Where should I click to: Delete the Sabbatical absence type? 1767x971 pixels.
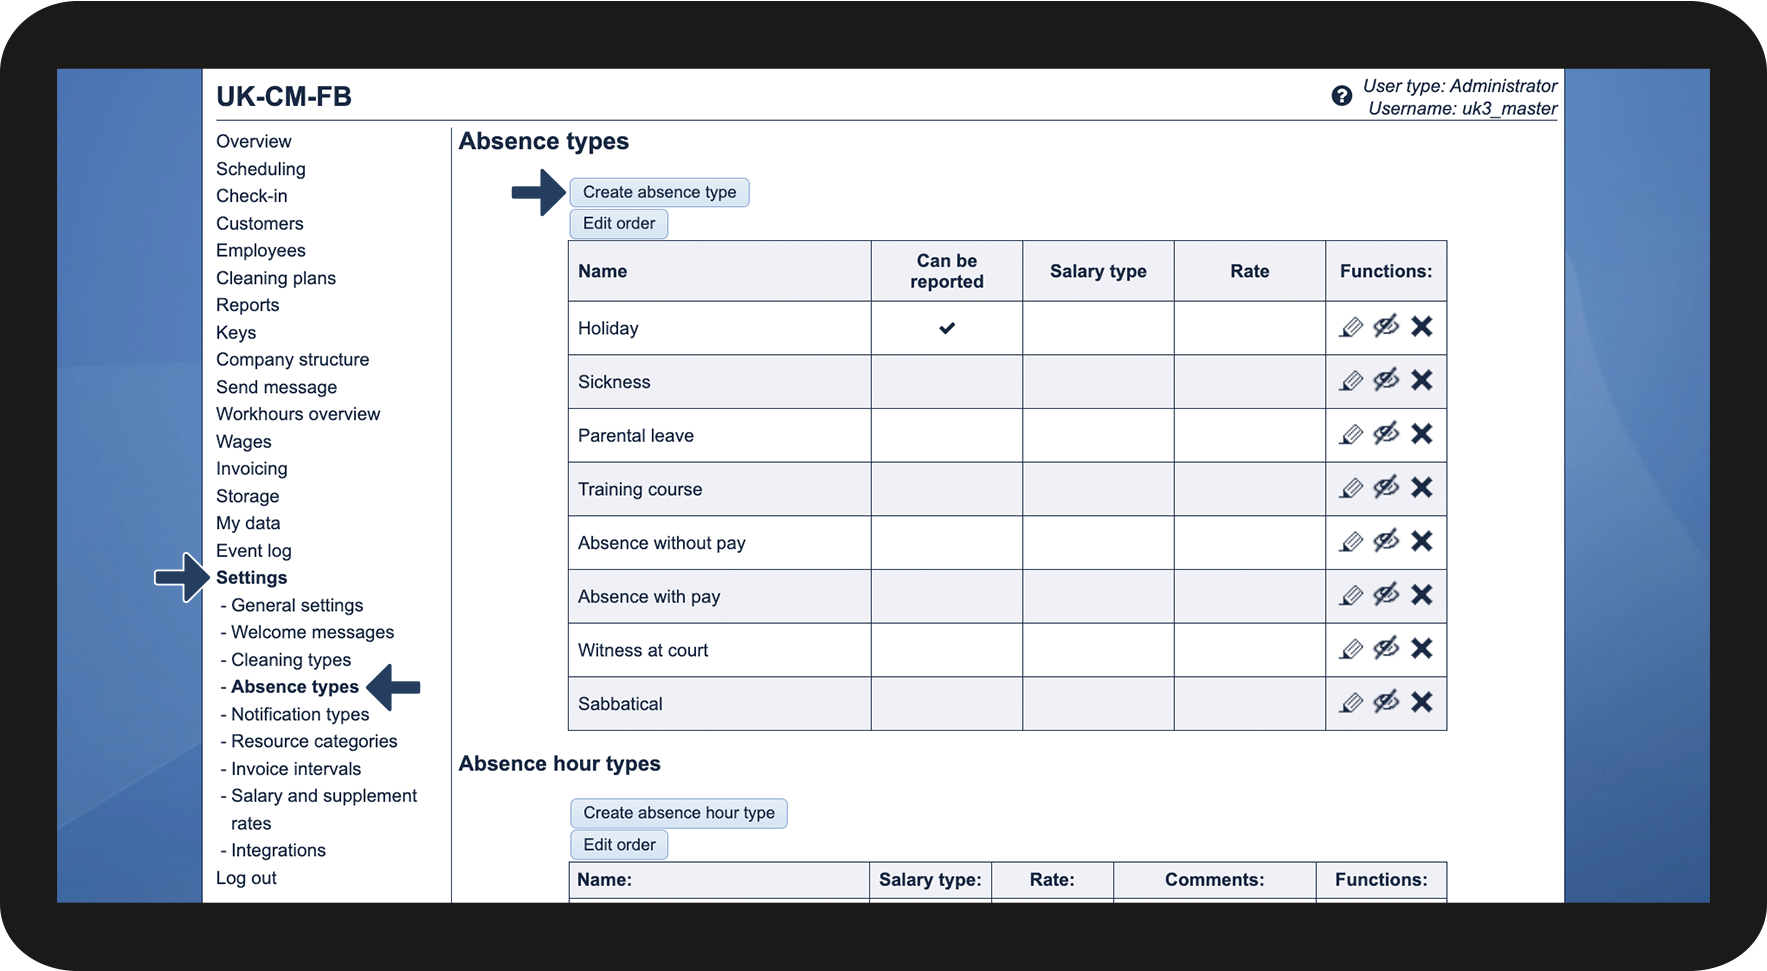click(1422, 702)
